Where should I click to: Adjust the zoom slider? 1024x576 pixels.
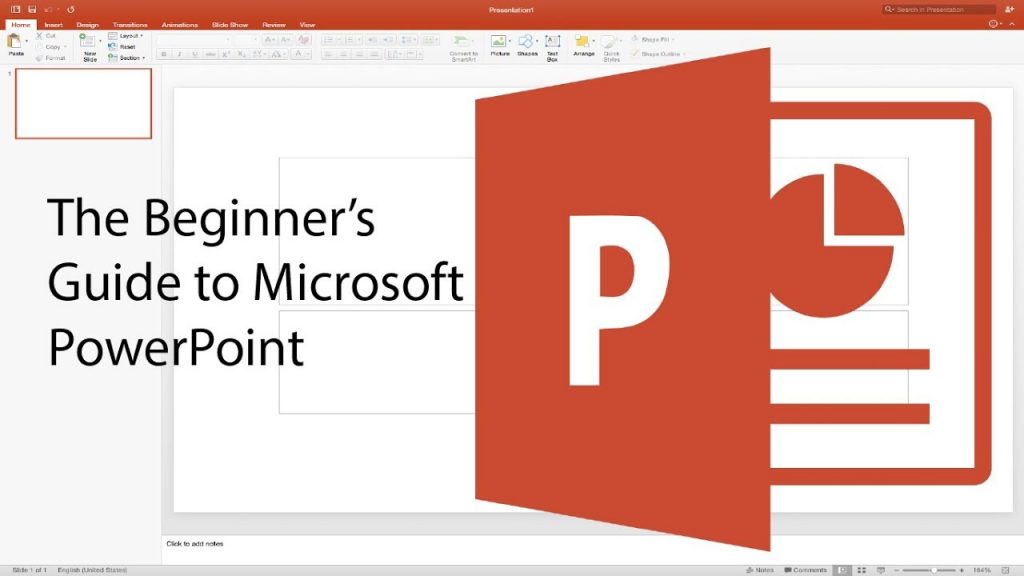pos(935,568)
